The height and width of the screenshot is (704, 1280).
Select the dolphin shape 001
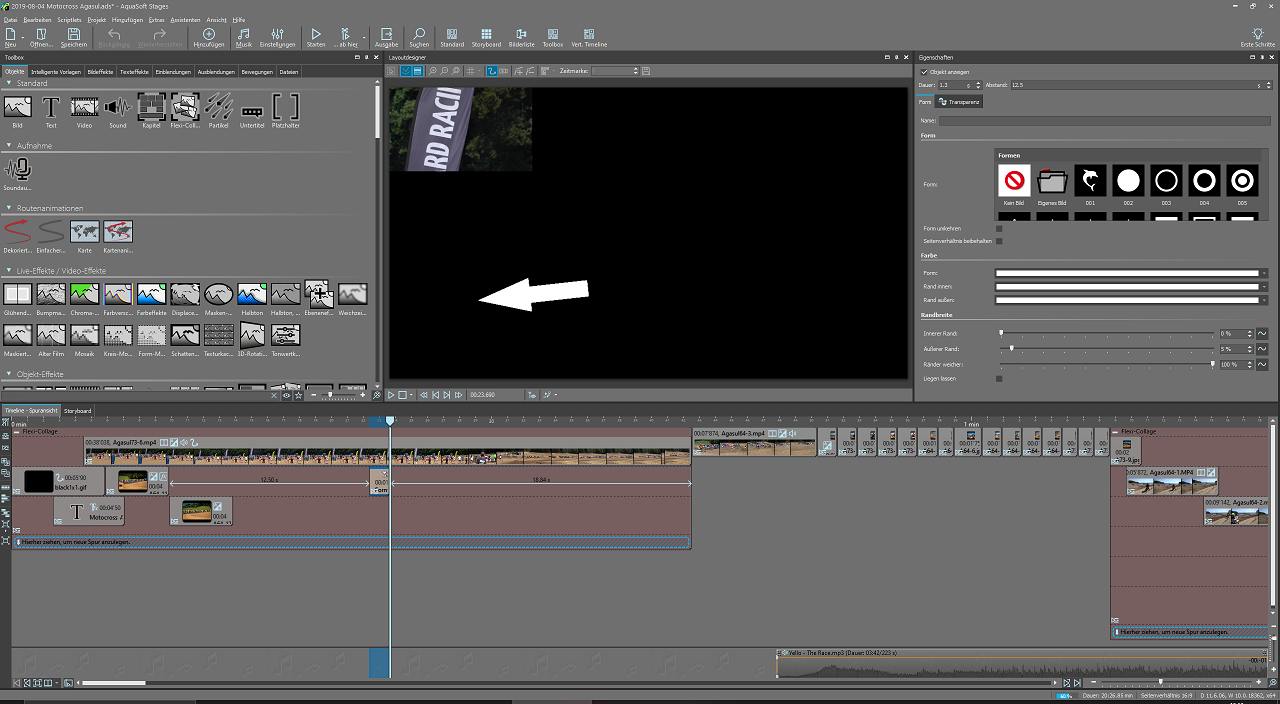point(1090,181)
